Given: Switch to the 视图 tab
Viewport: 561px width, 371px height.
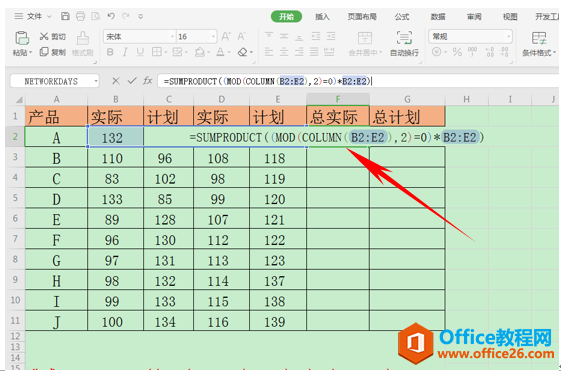Looking at the screenshot, I should (510, 16).
